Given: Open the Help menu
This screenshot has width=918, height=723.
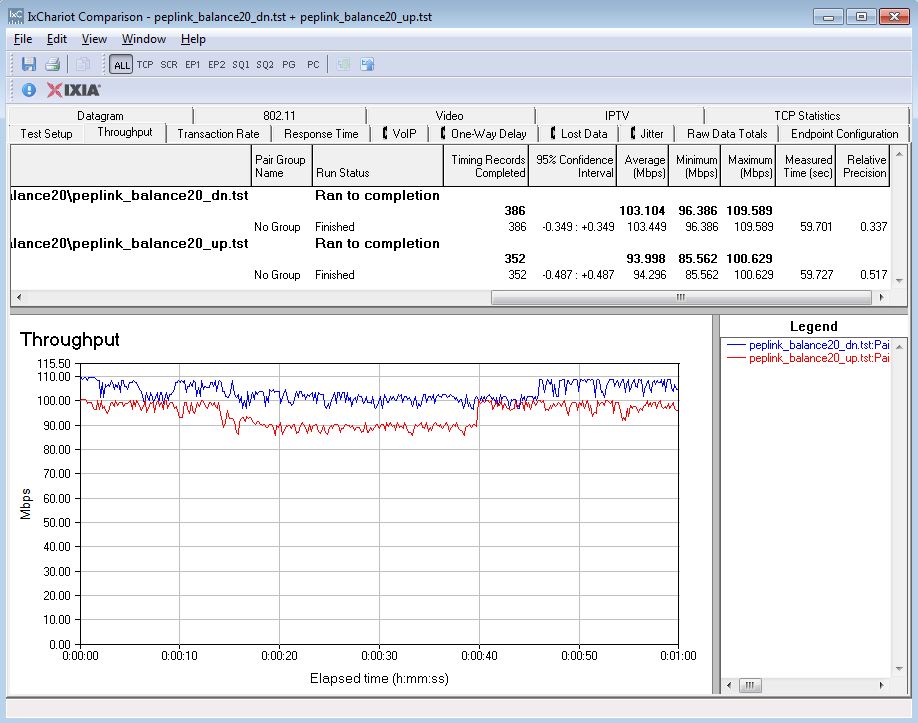Looking at the screenshot, I should pos(193,39).
